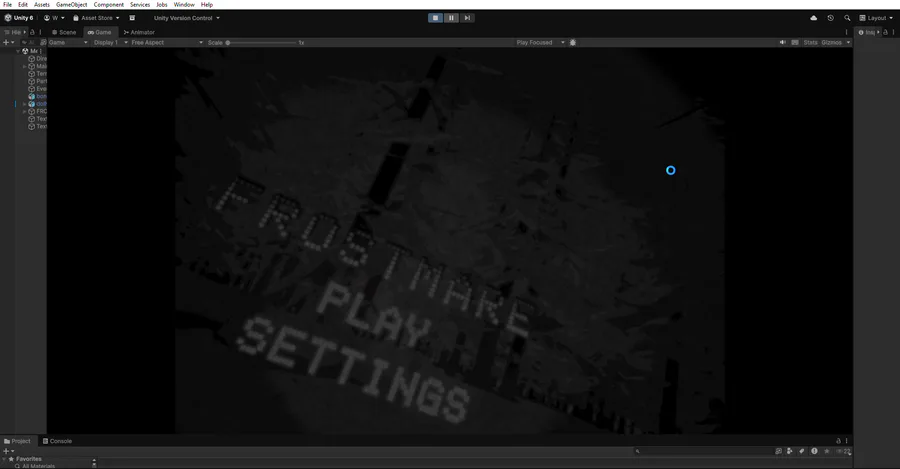
Task: Toggle the shortcuts keyboard icon
Action: click(795, 42)
